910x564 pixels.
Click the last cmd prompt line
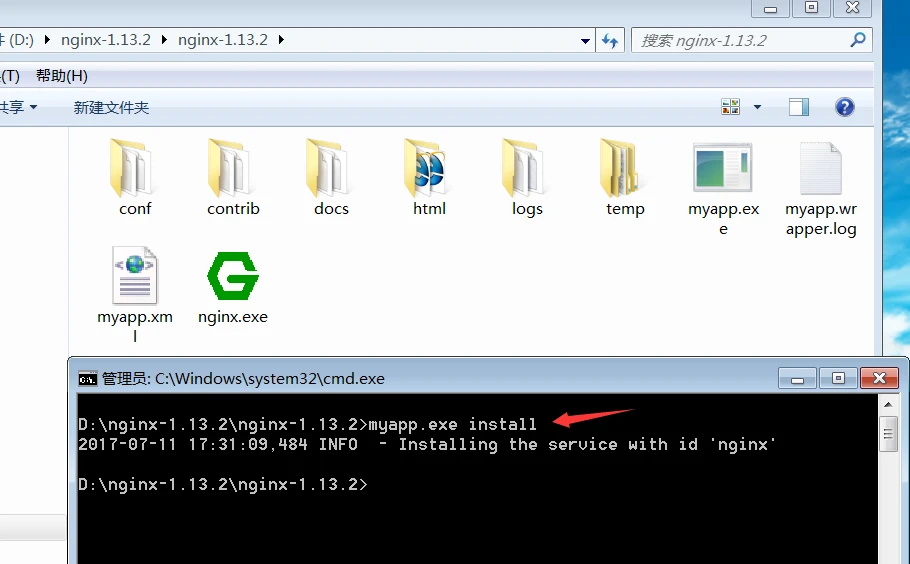223,485
